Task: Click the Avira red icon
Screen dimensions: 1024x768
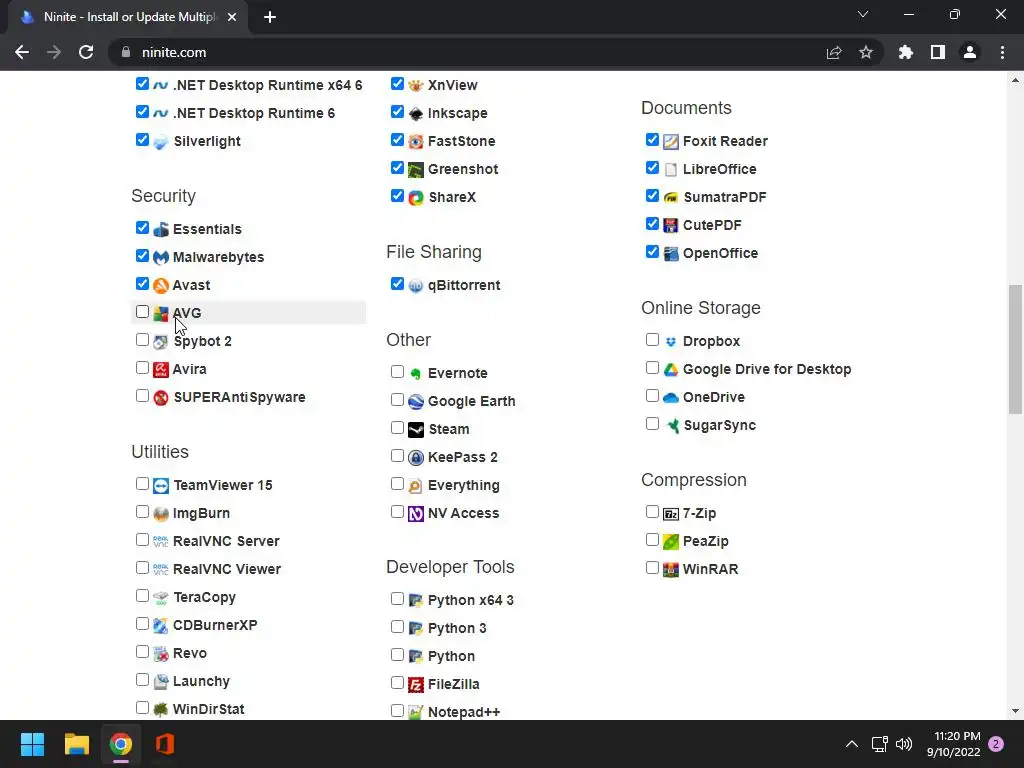Action: pyautogui.click(x=161, y=370)
